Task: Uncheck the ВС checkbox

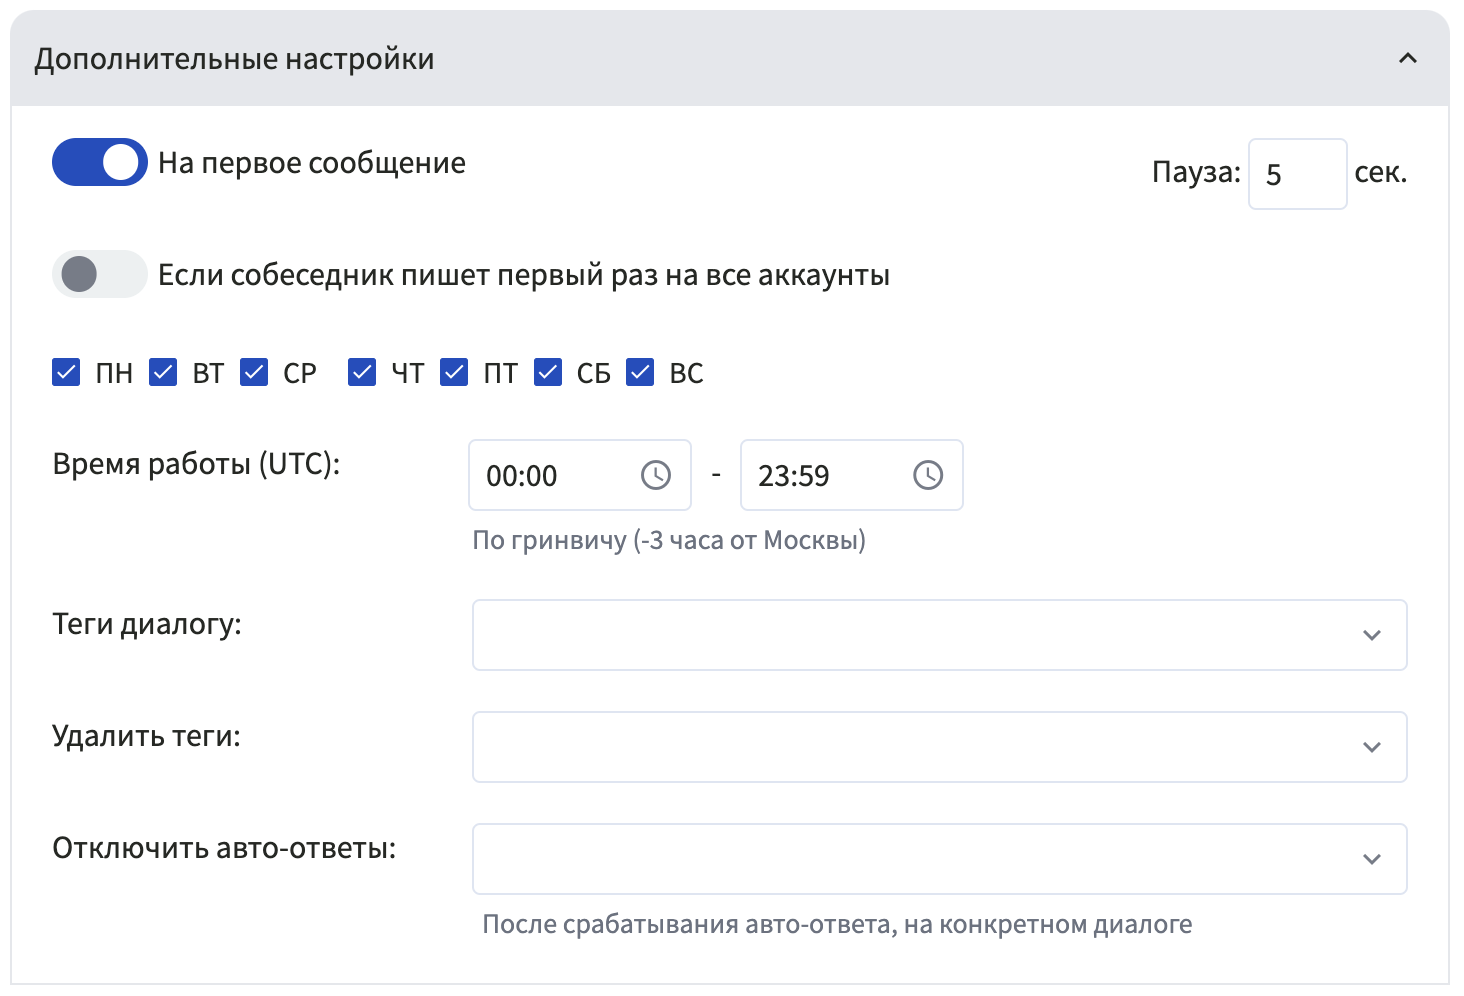Action: click(x=640, y=373)
